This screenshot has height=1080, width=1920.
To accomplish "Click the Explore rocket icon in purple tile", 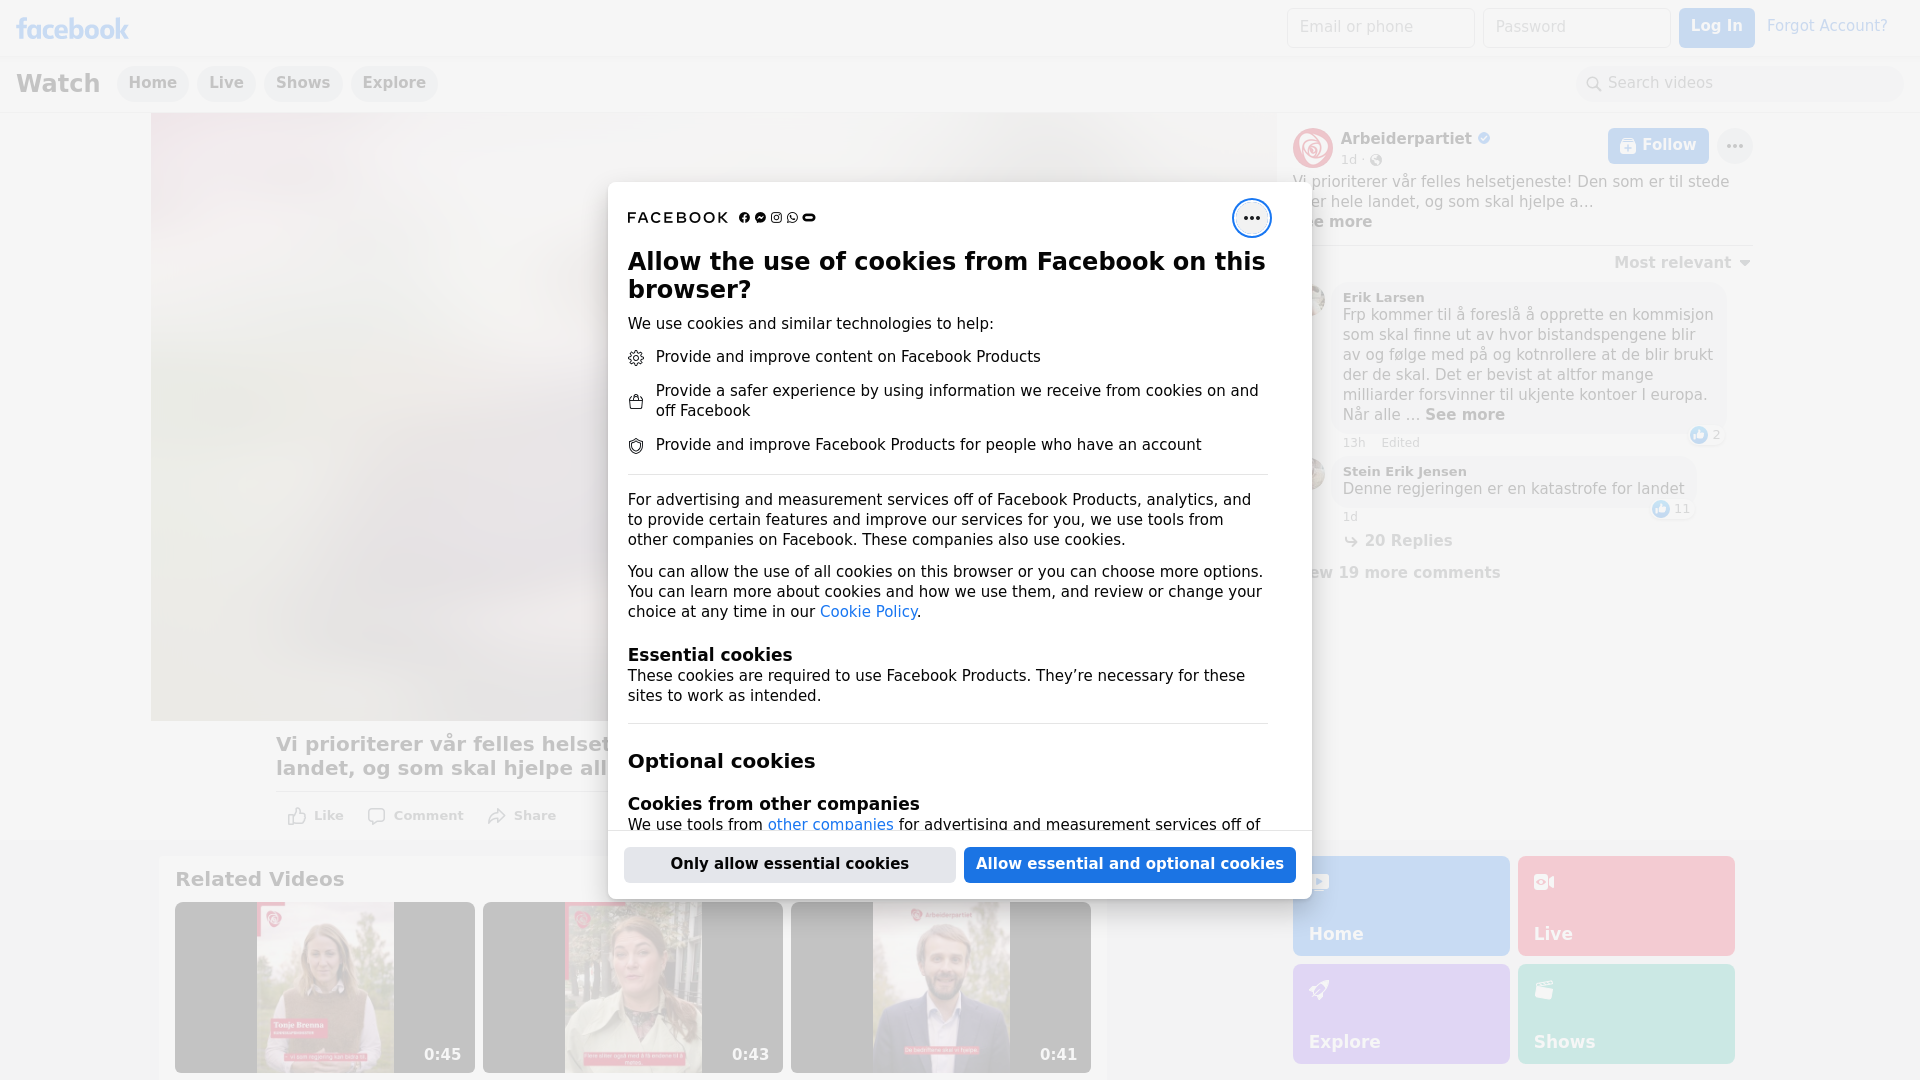I will pyautogui.click(x=1319, y=990).
